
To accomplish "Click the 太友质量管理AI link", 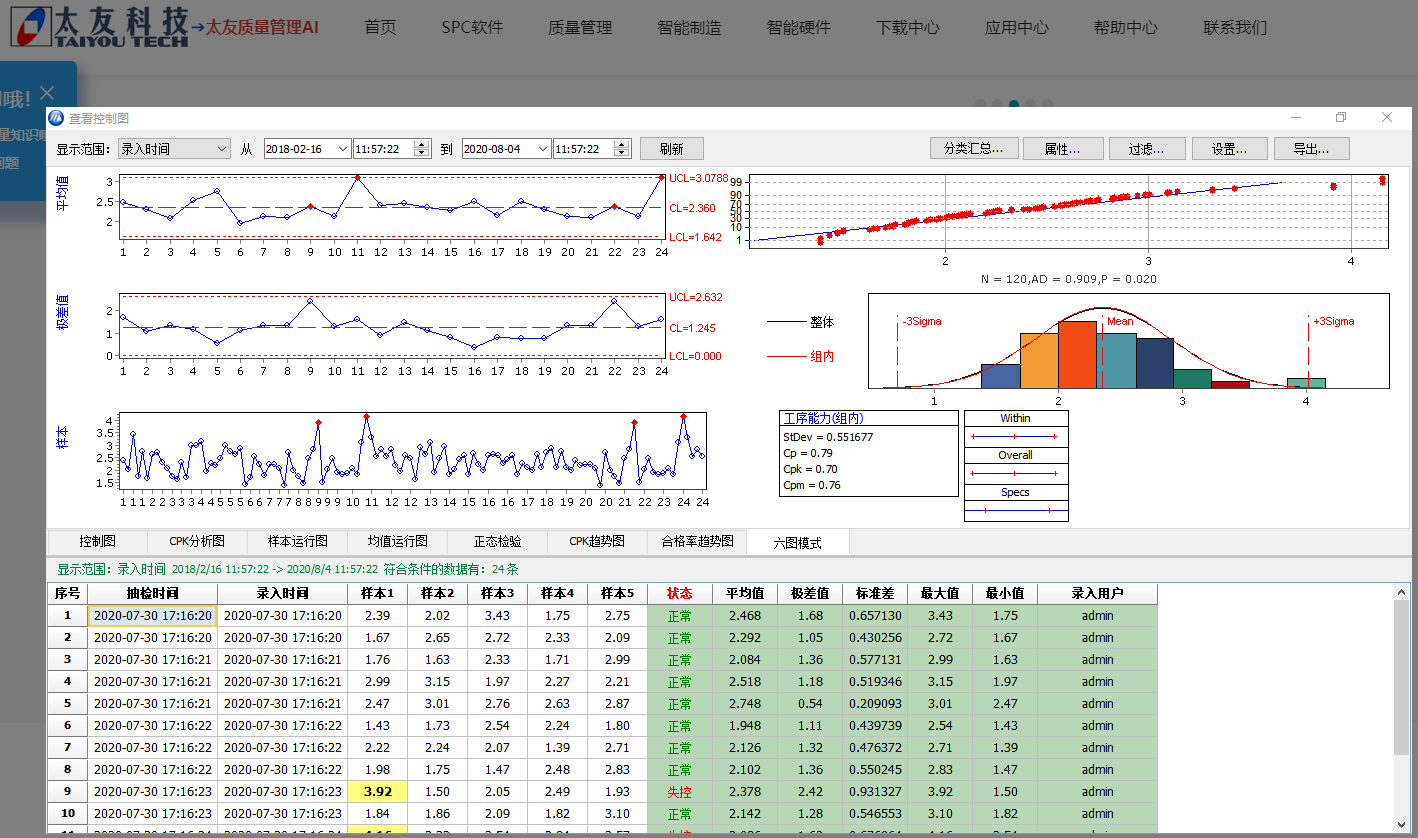I will click(x=261, y=27).
